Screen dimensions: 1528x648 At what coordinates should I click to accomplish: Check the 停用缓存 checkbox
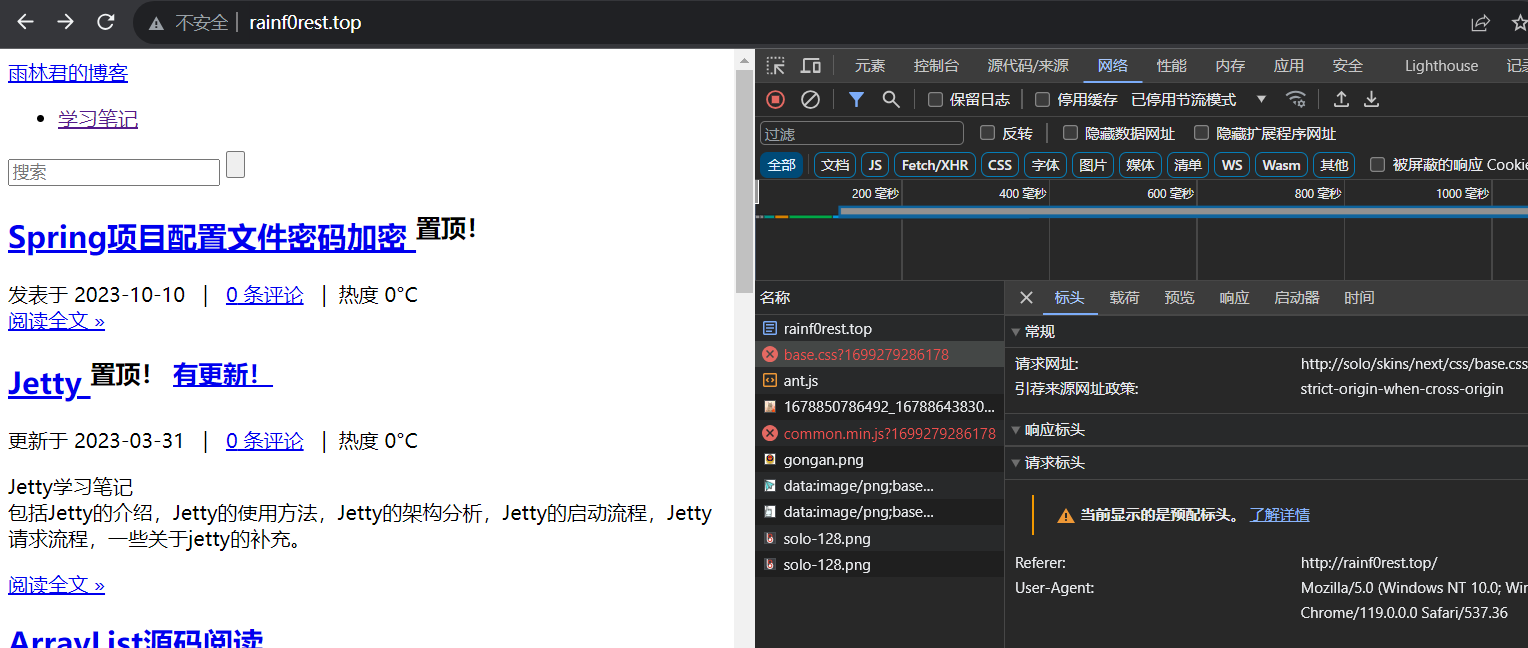[x=1042, y=100]
